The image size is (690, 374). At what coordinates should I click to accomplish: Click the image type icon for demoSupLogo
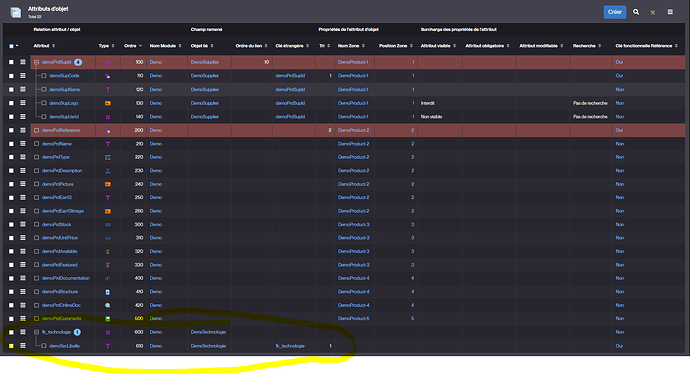point(107,103)
